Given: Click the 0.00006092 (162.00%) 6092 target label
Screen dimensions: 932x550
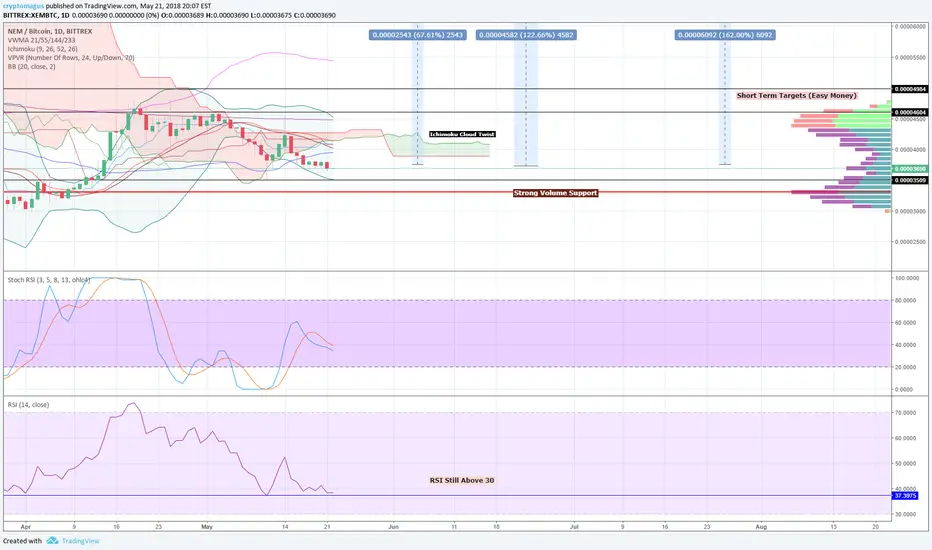Looking at the screenshot, I should point(725,35).
